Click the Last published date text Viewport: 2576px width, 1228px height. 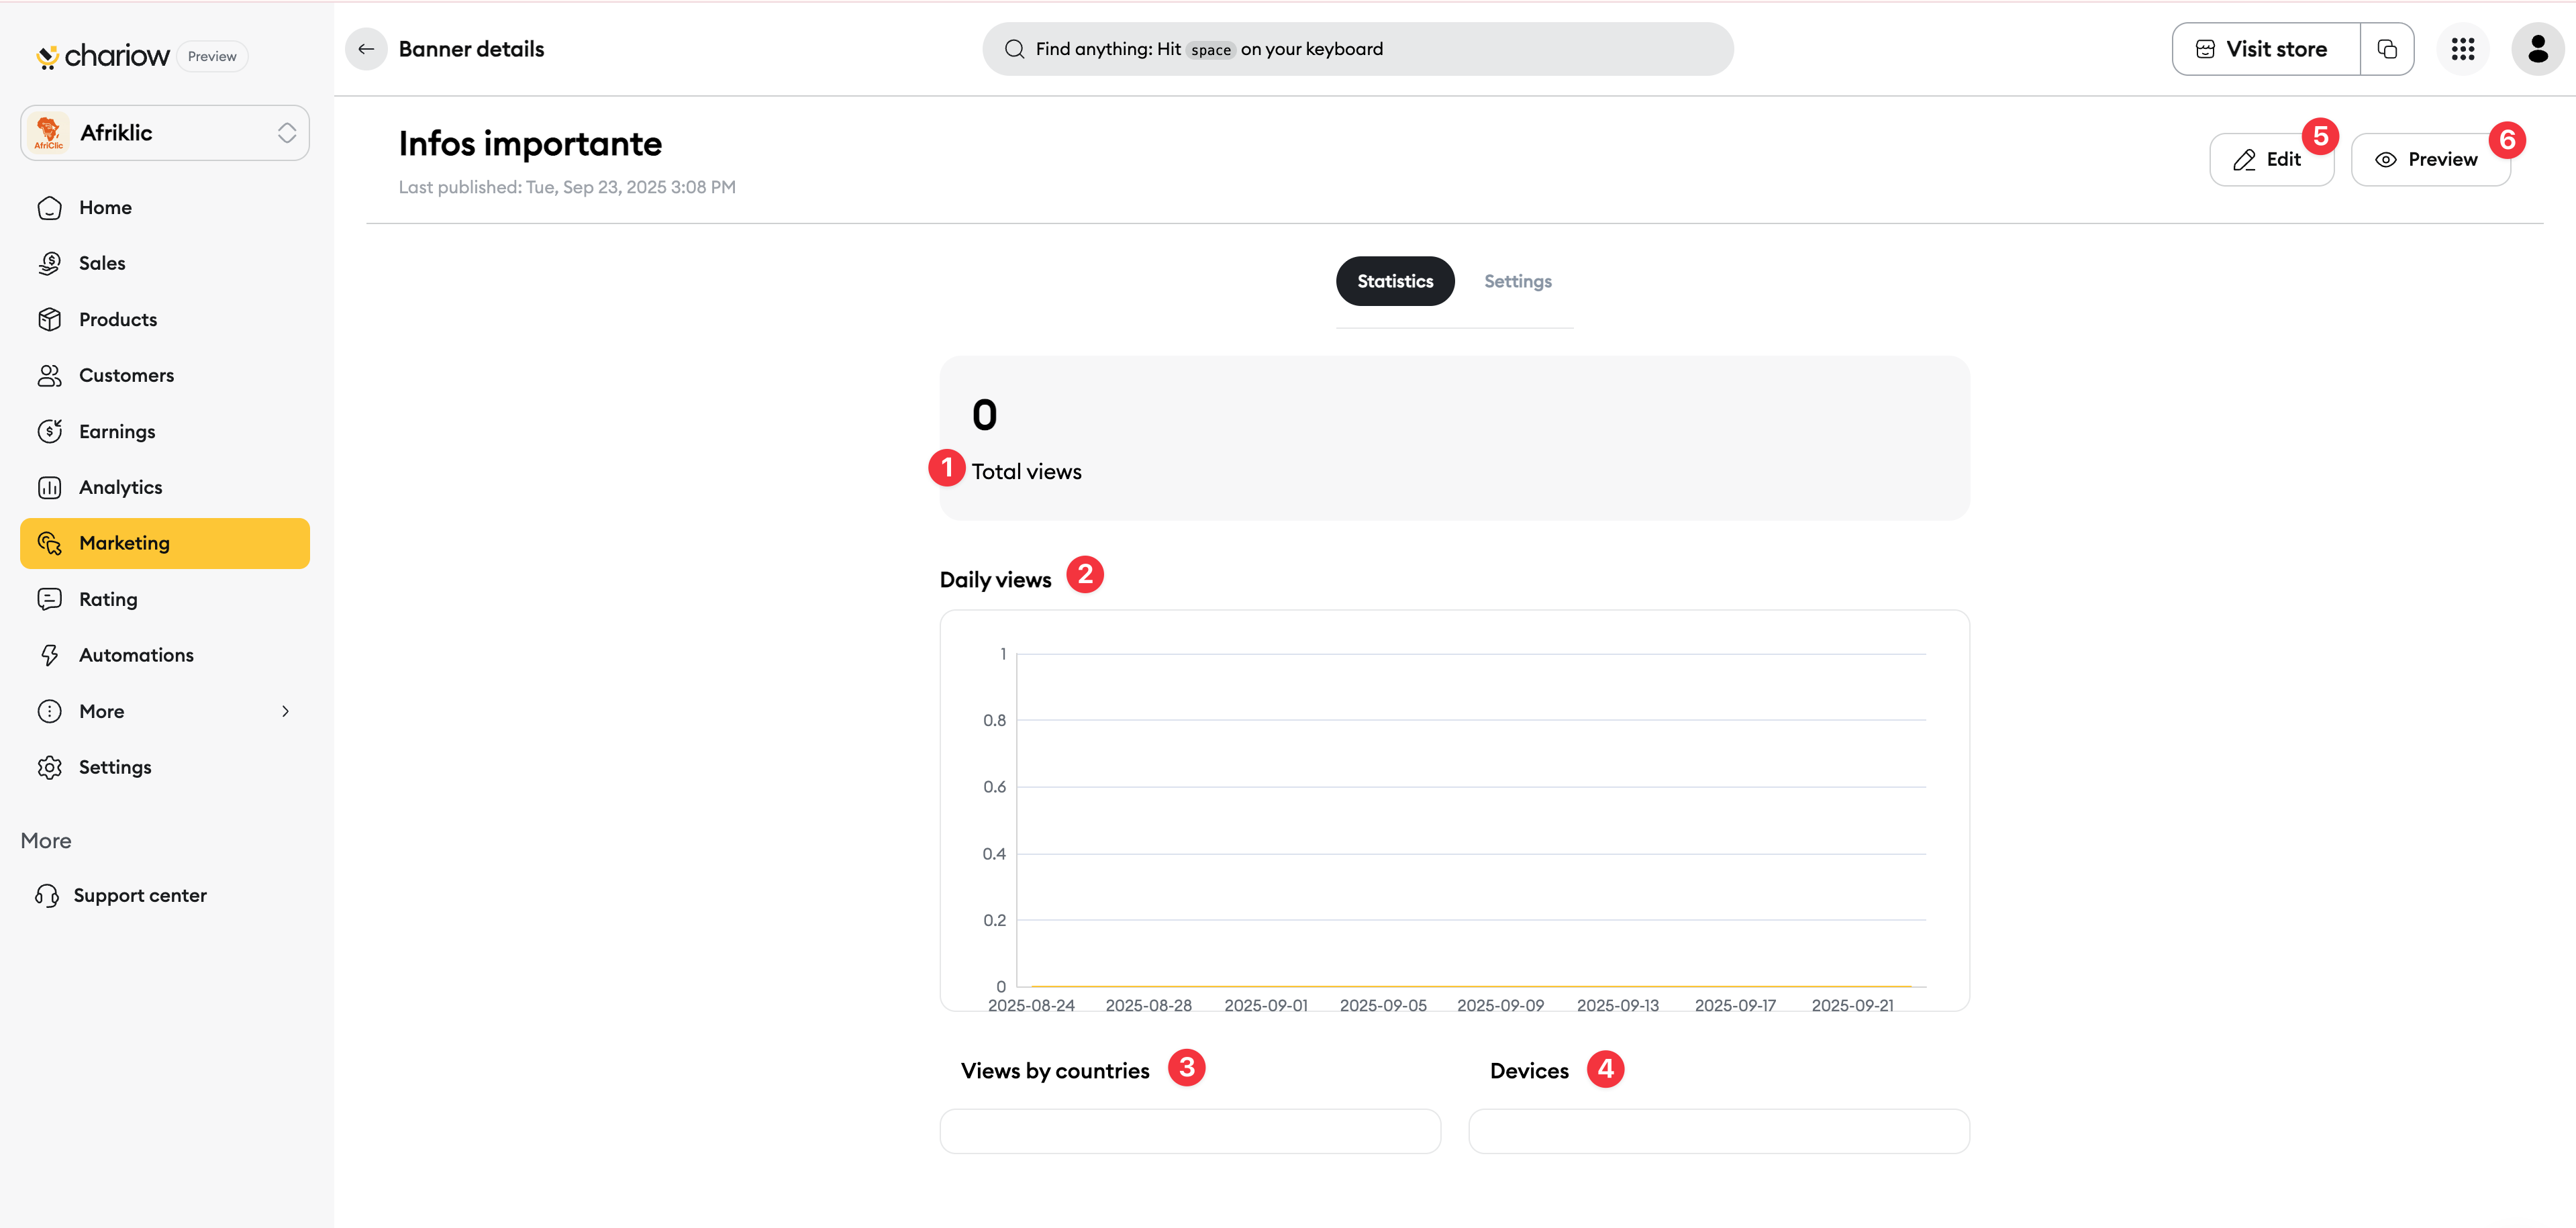pos(567,188)
